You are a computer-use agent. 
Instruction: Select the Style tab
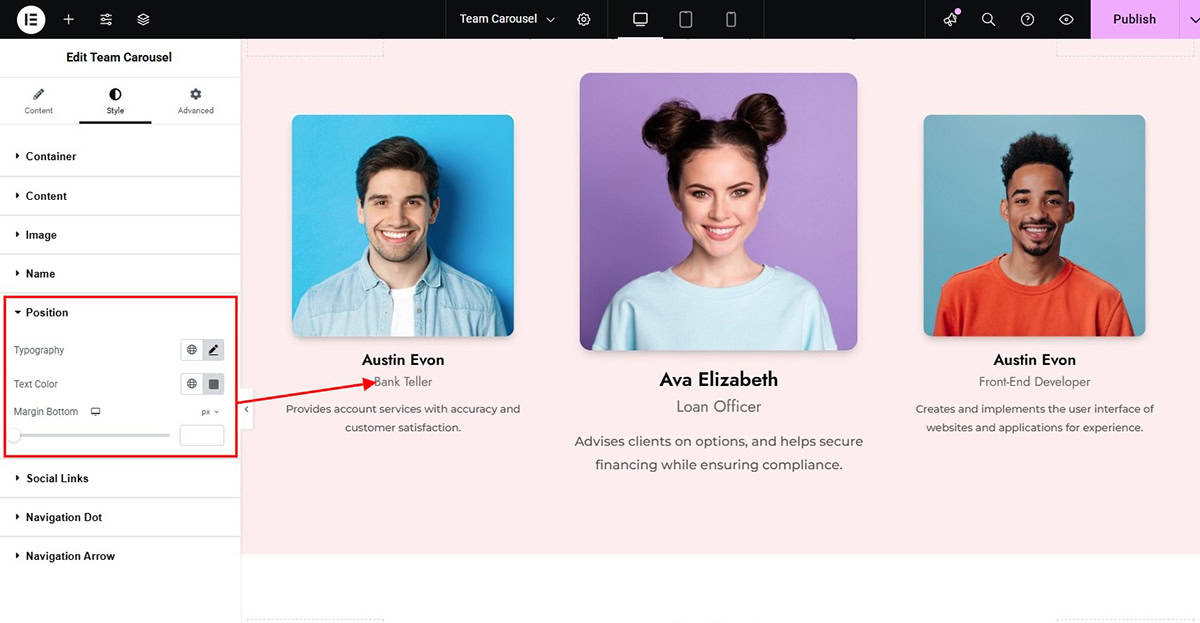click(115, 101)
